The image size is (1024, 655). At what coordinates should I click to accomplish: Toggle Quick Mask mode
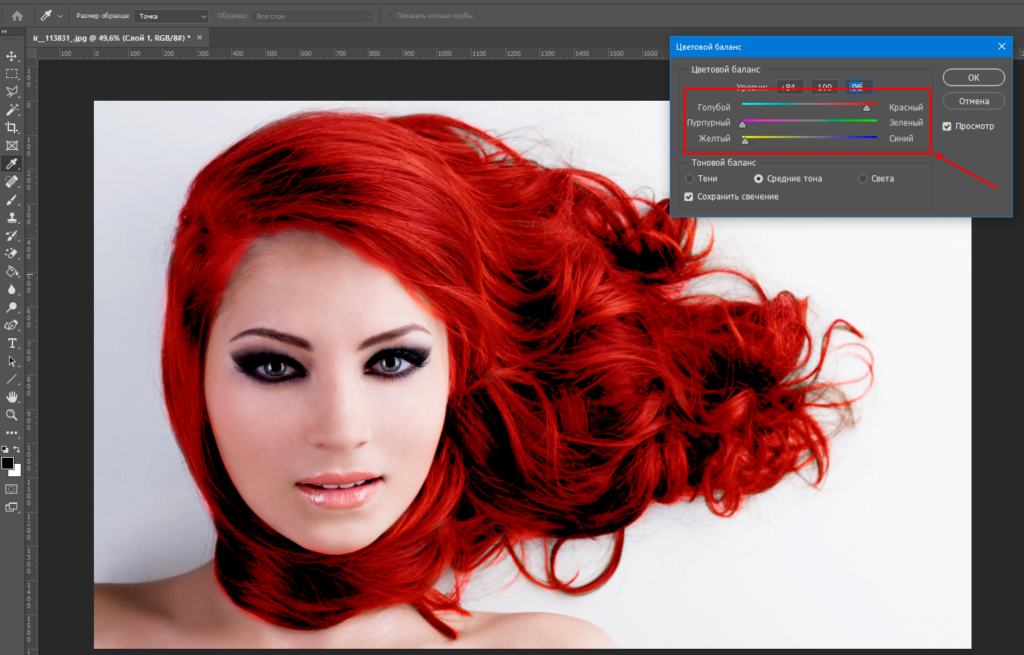click(x=12, y=488)
